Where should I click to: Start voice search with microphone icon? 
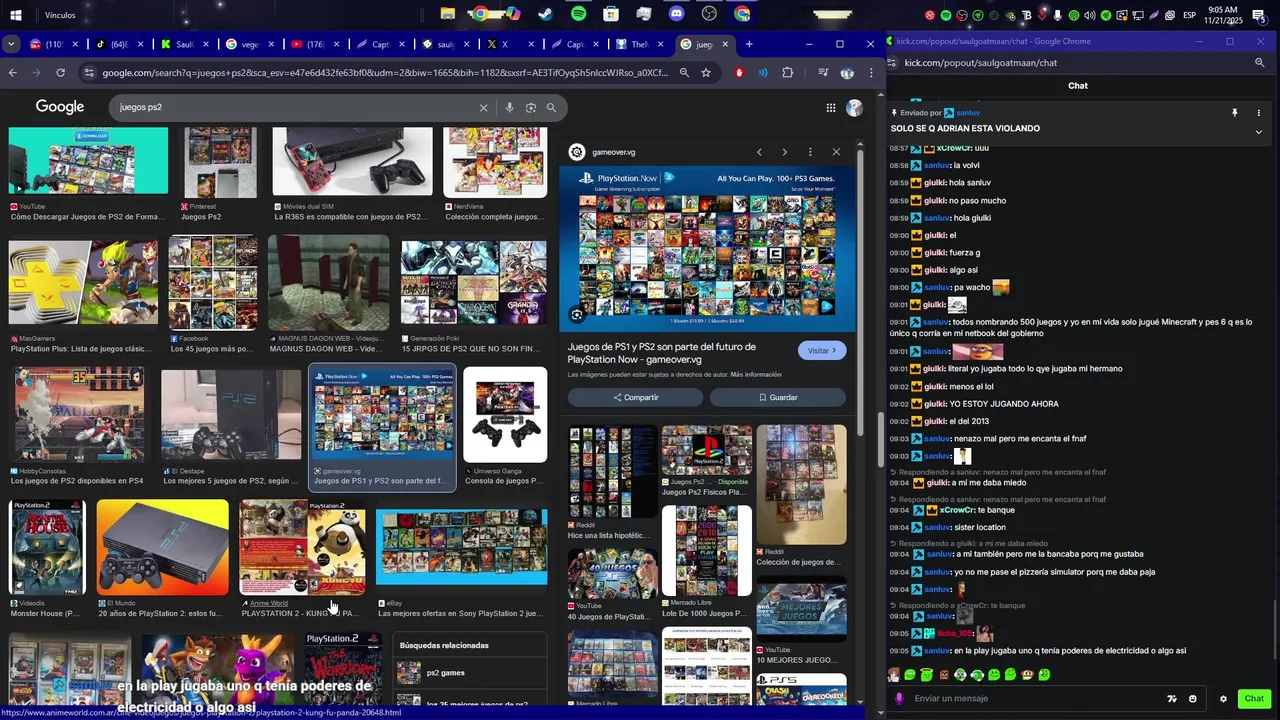(509, 107)
